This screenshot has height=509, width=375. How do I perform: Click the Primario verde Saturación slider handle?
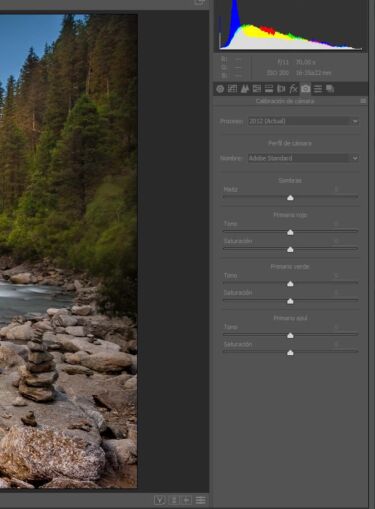[x=290, y=301]
